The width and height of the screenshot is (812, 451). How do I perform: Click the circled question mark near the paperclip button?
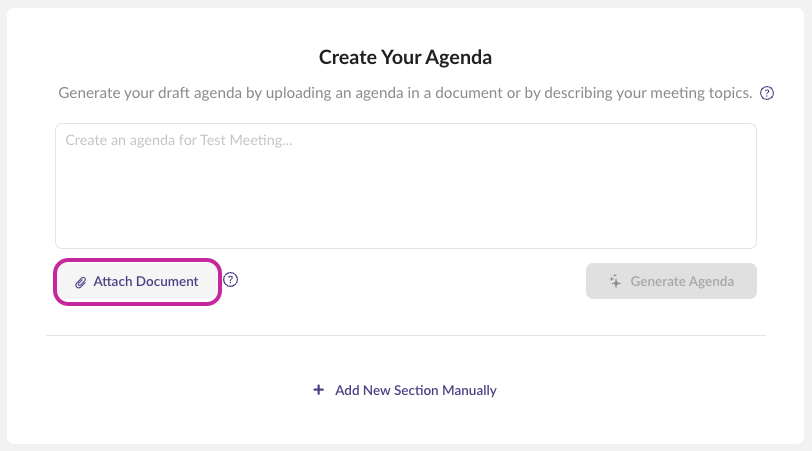[230, 280]
